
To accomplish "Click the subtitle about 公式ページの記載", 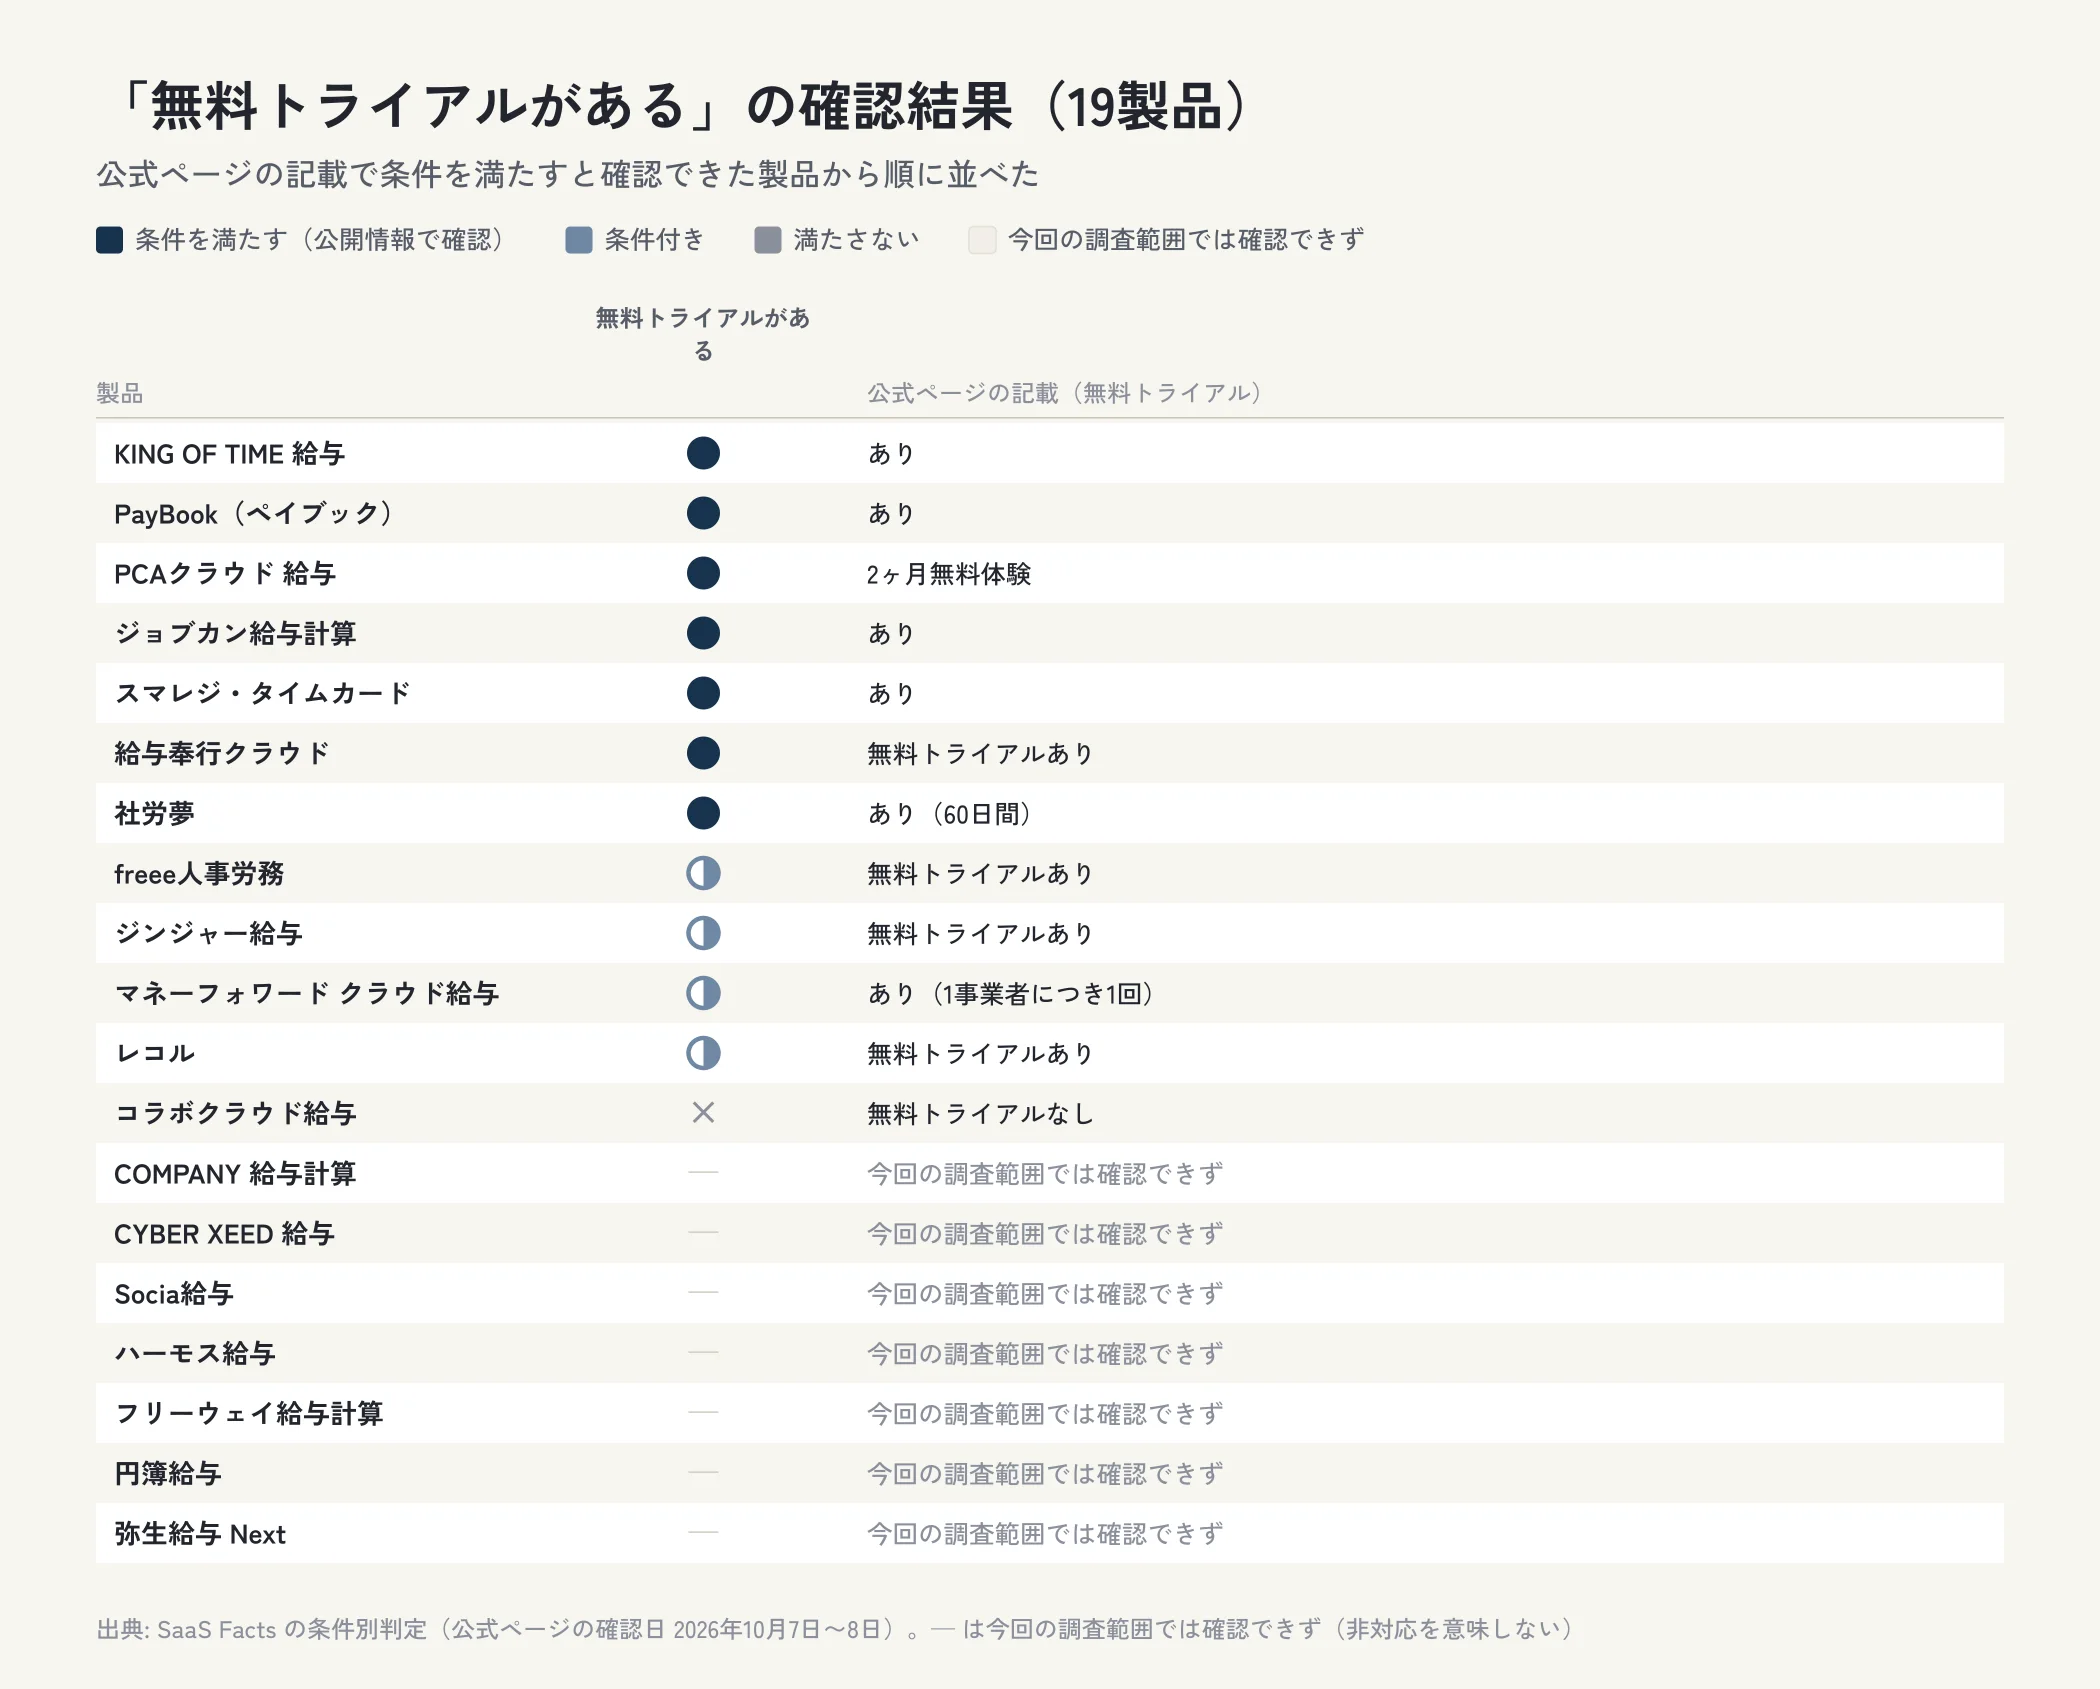I will (568, 174).
